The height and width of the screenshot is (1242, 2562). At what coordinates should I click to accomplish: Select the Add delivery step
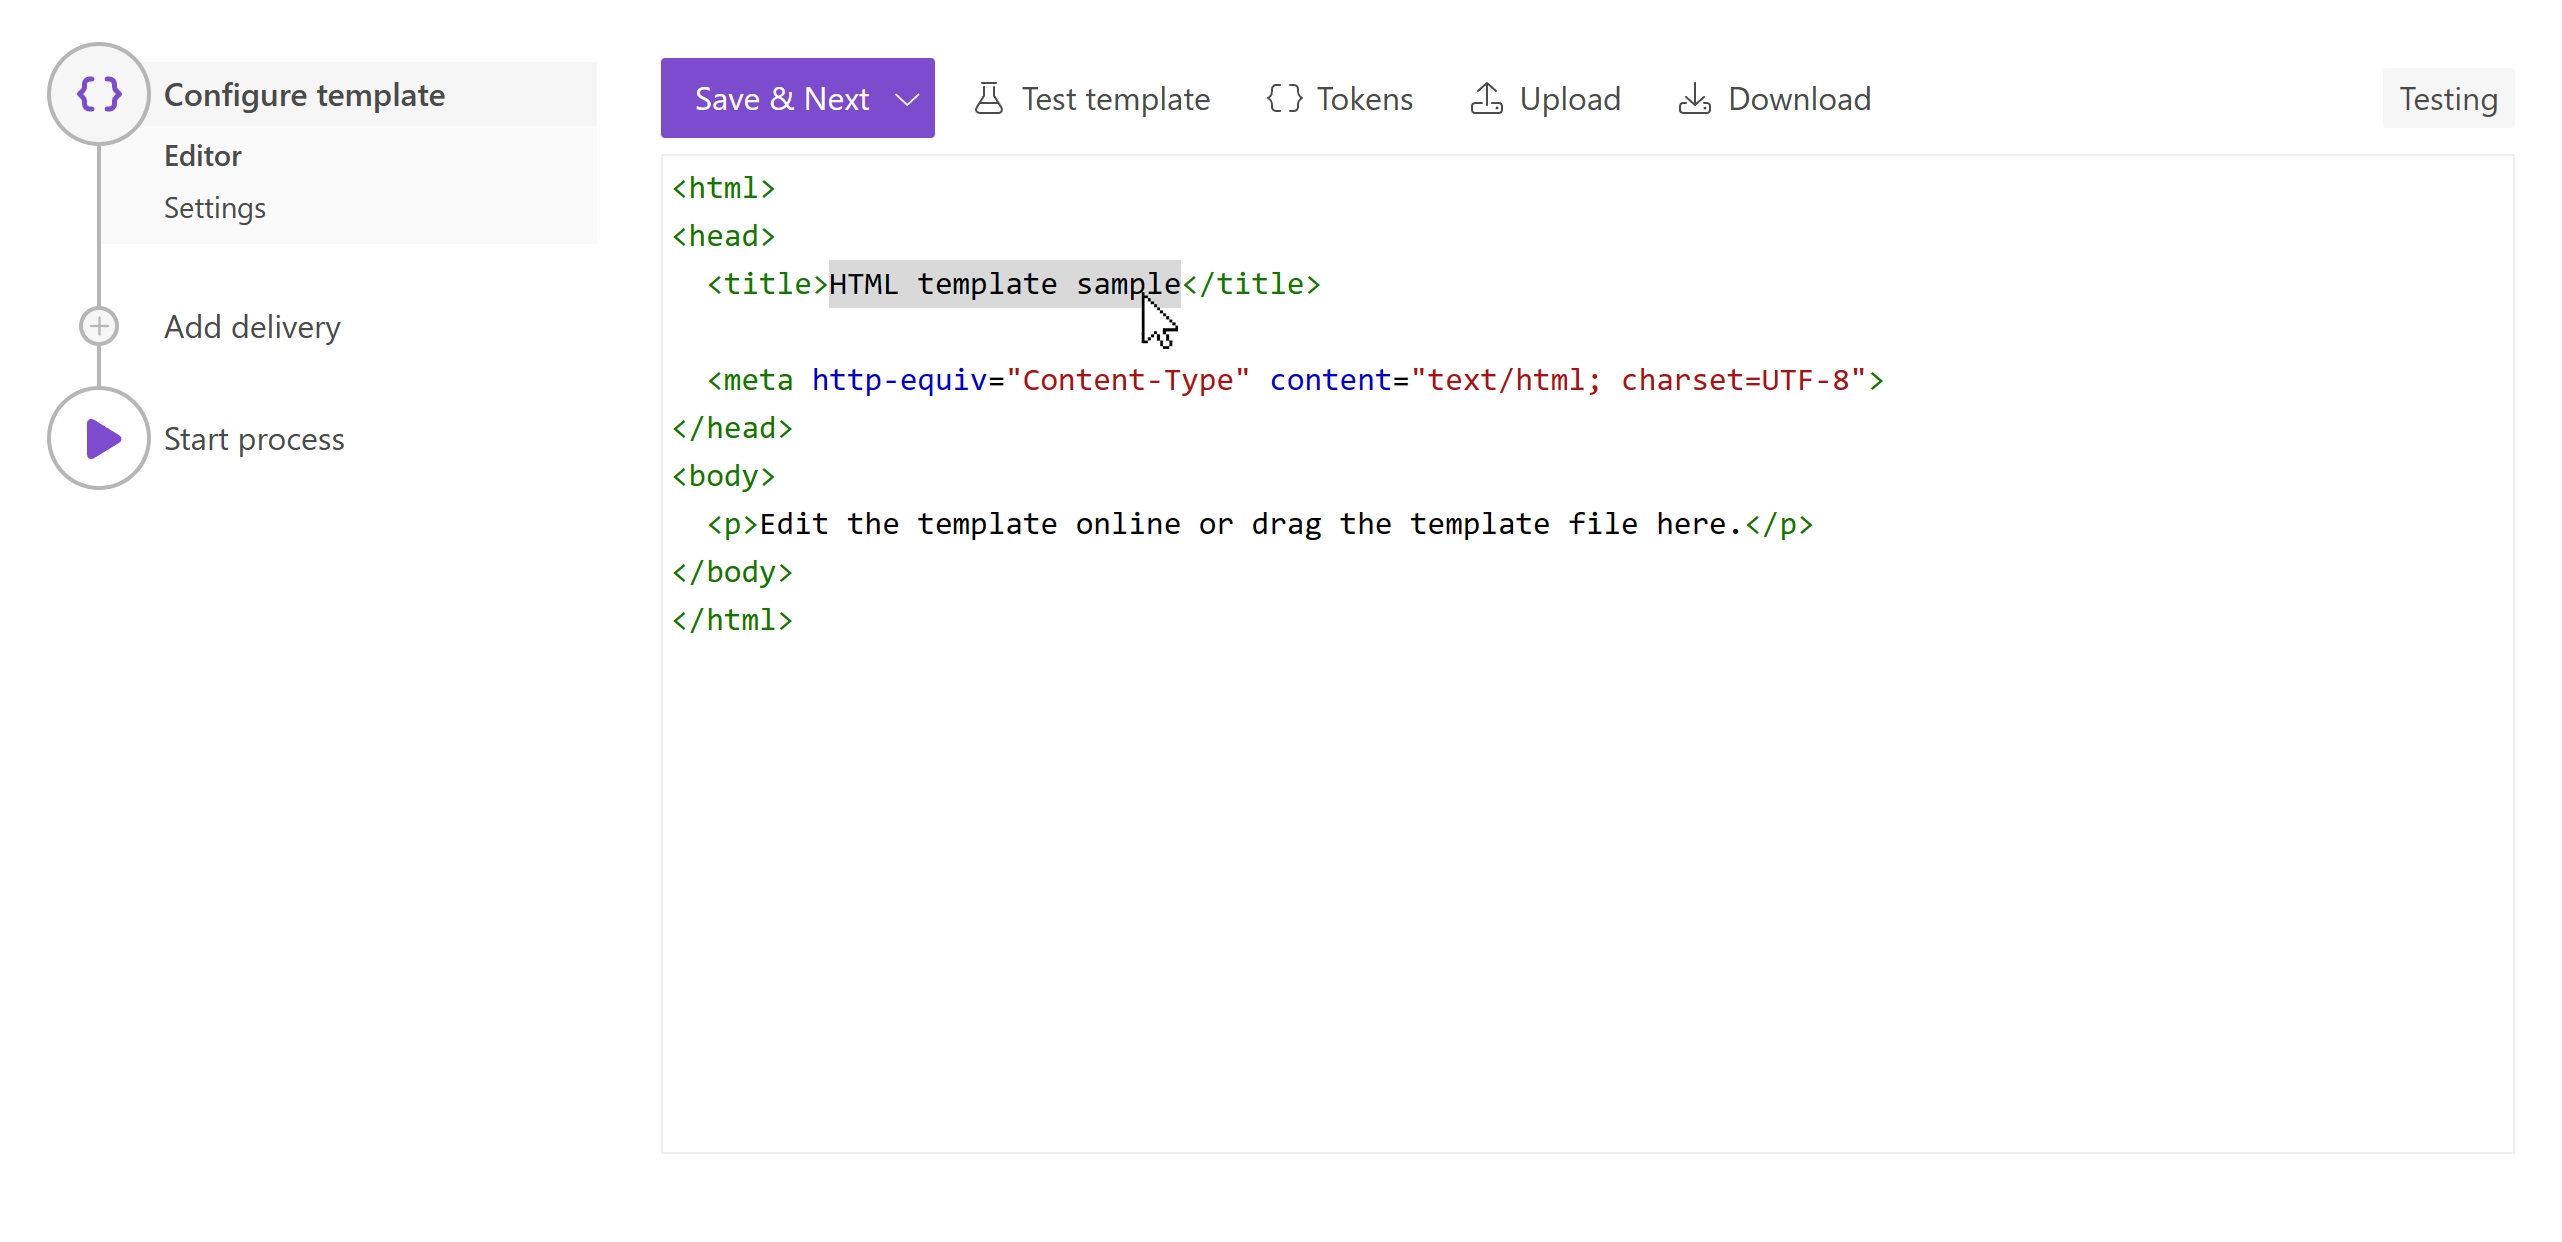(252, 327)
